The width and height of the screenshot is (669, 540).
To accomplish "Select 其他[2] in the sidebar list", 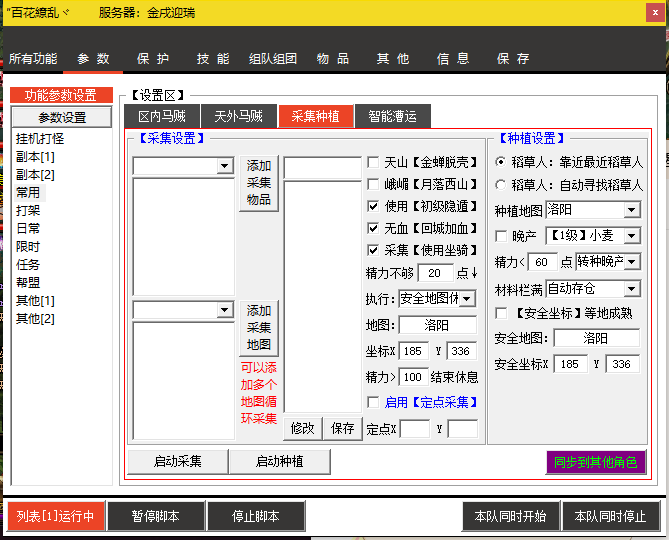I will click(35, 319).
